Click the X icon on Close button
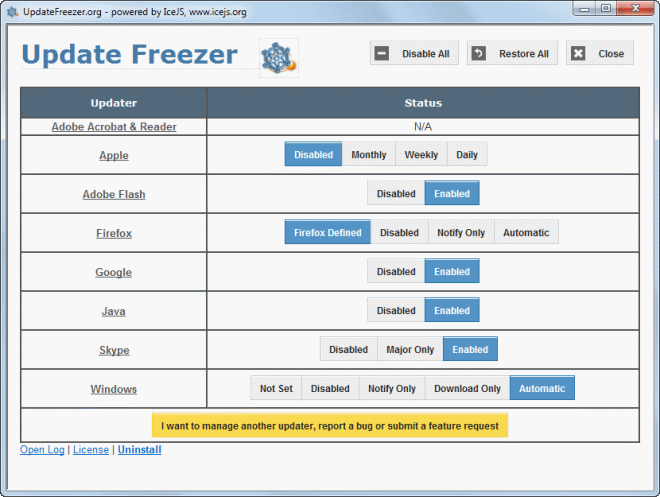The height and width of the screenshot is (497, 660). [578, 53]
